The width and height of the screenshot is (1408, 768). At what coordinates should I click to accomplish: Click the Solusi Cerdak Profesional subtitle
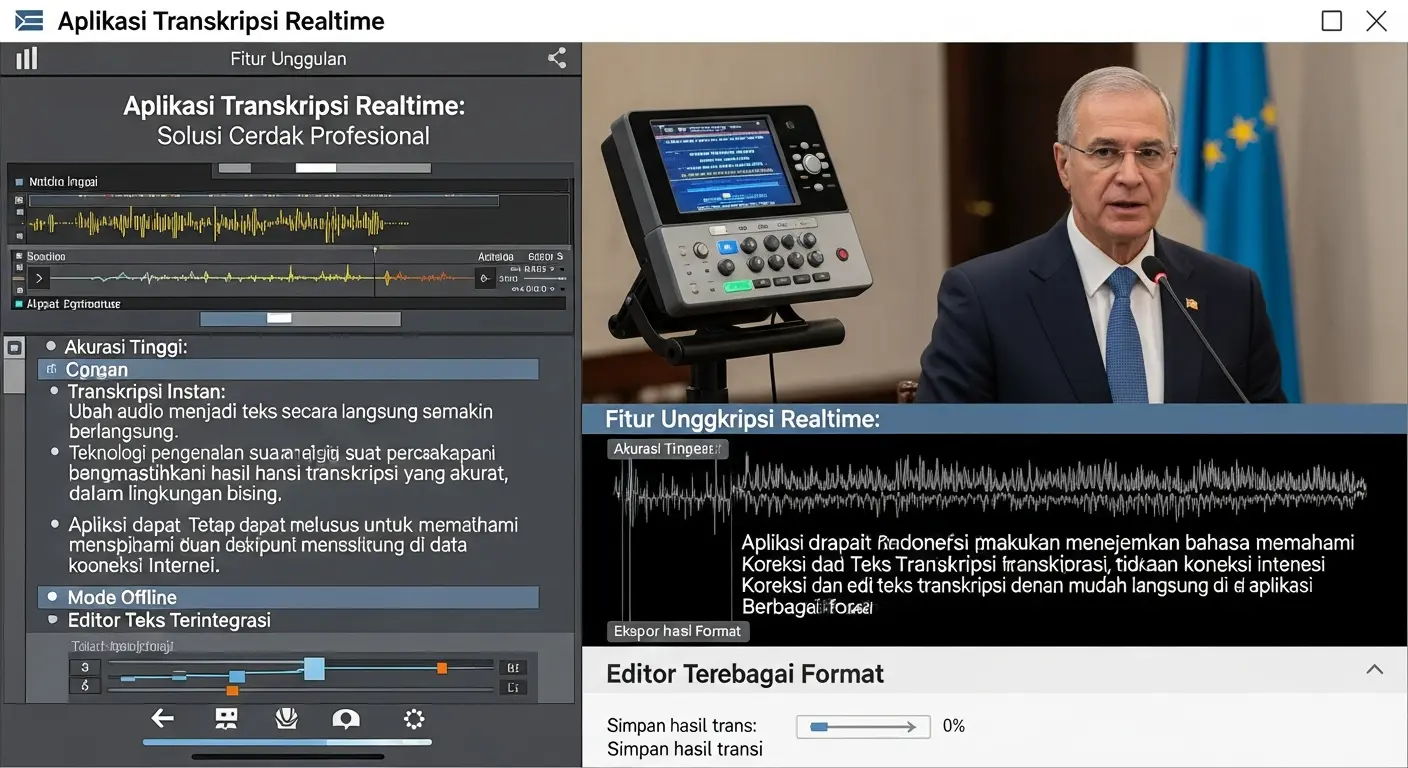(x=293, y=136)
